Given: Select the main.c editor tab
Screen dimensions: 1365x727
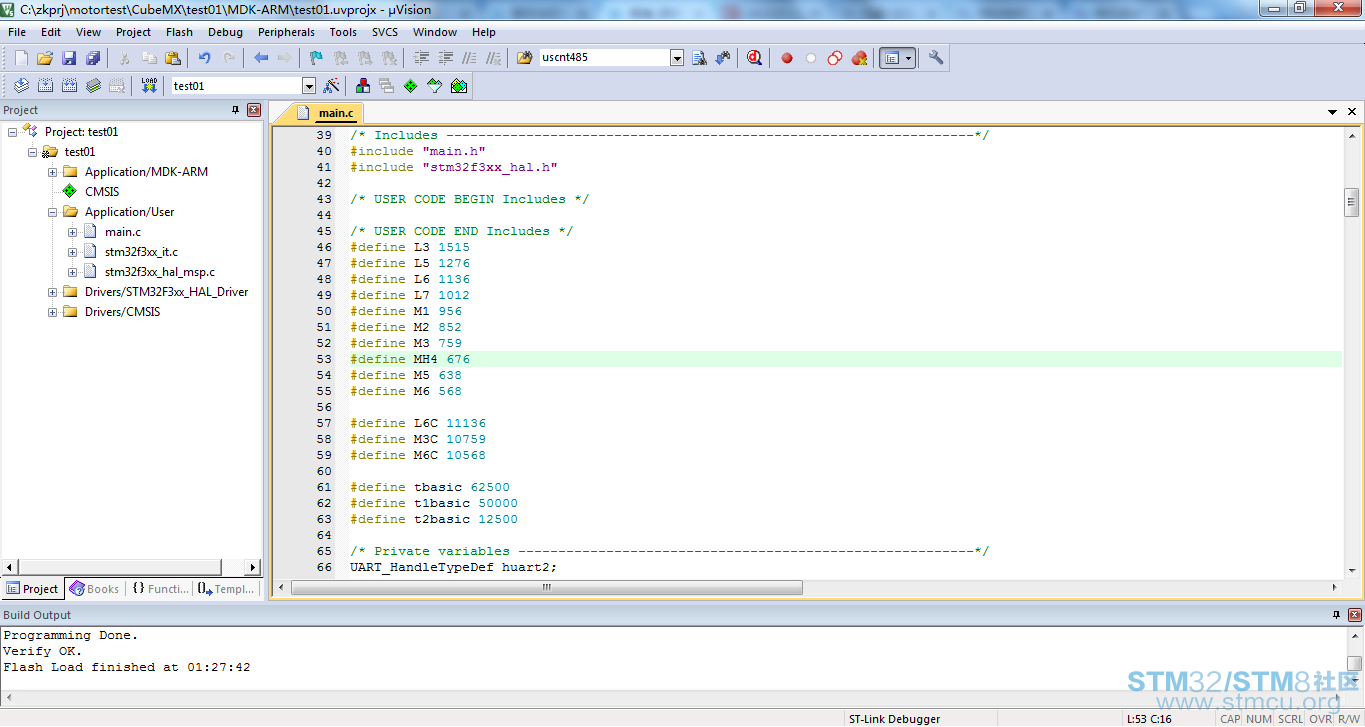Looking at the screenshot, I should [x=326, y=113].
